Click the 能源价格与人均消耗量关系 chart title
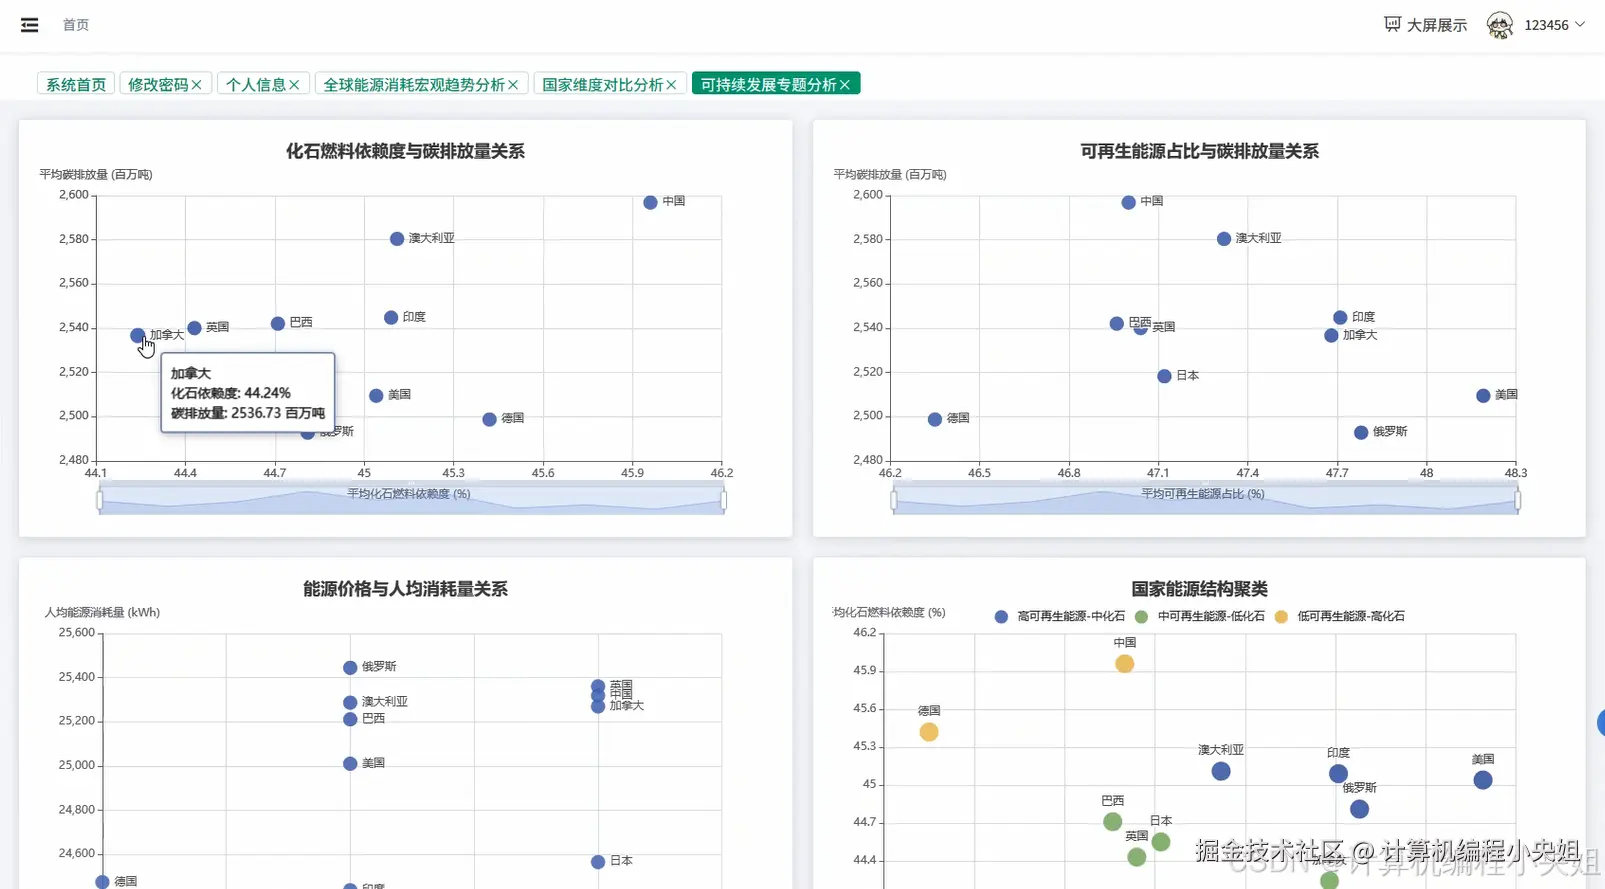The image size is (1605, 889). click(x=405, y=589)
